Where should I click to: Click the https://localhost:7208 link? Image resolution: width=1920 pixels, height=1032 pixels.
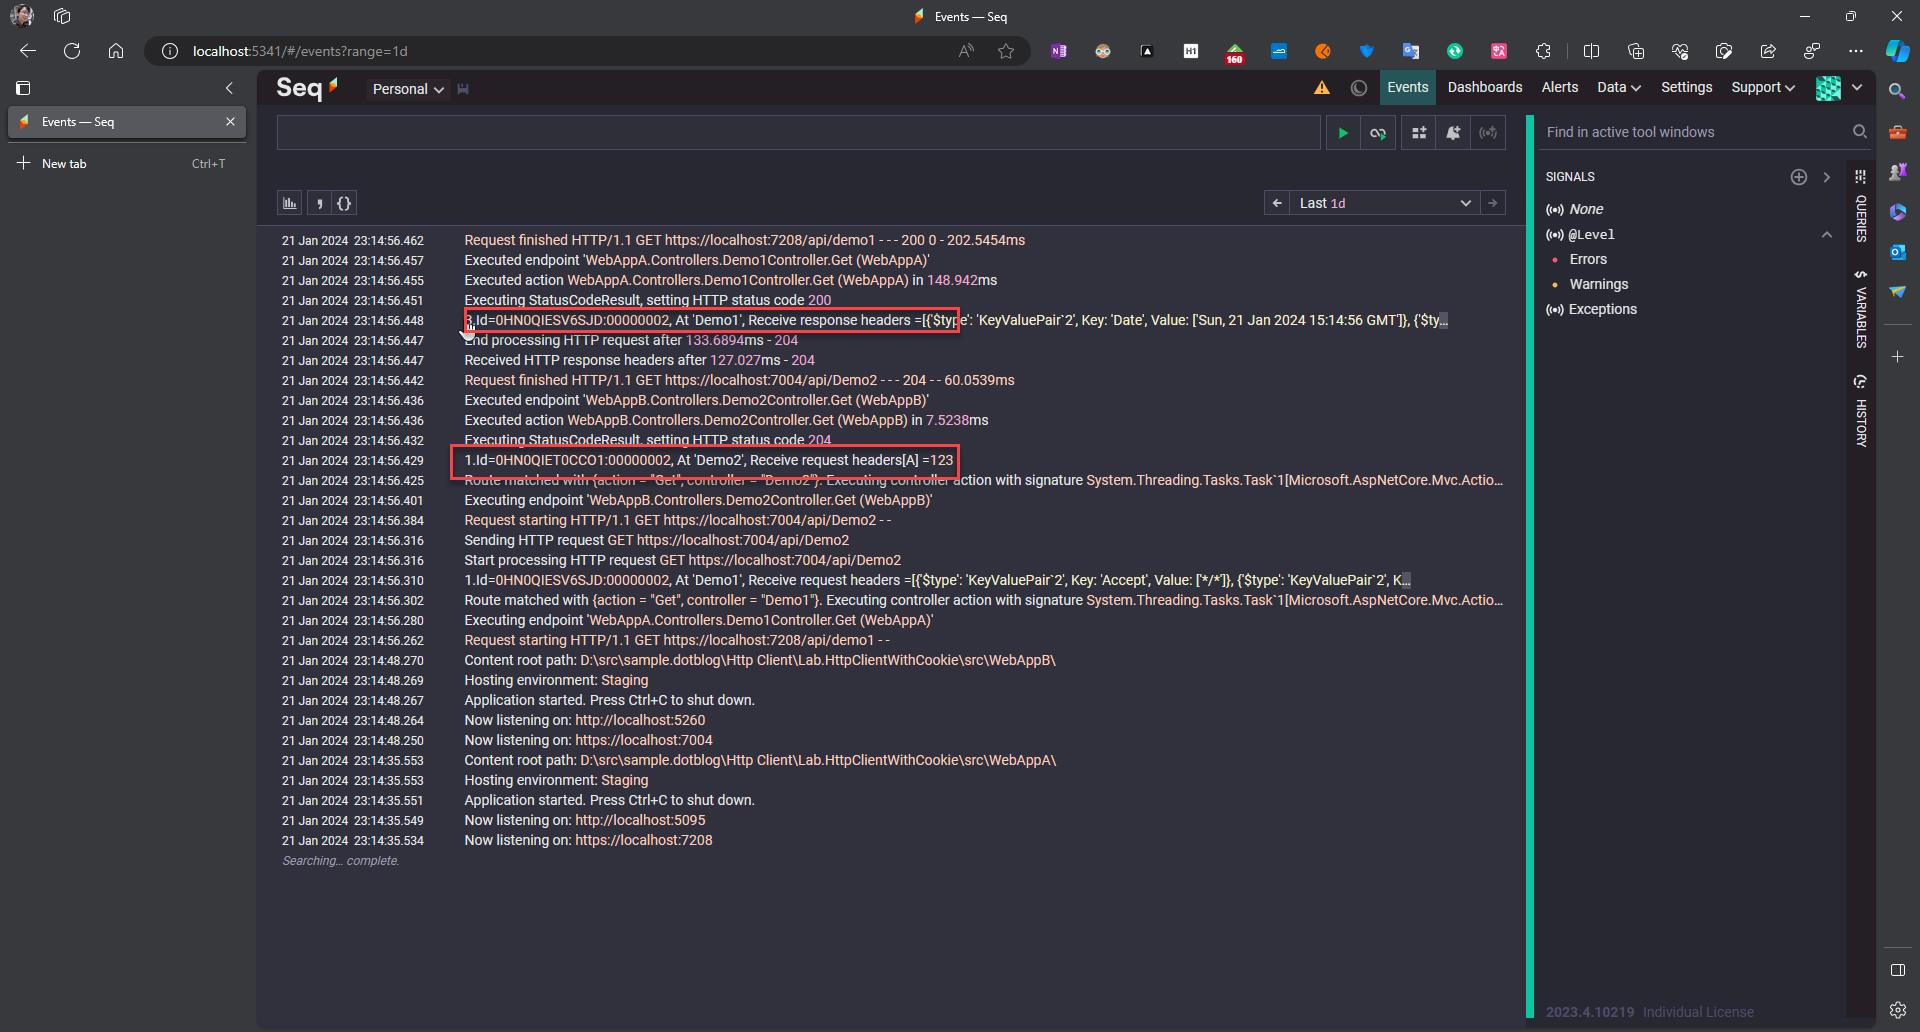pos(643,841)
